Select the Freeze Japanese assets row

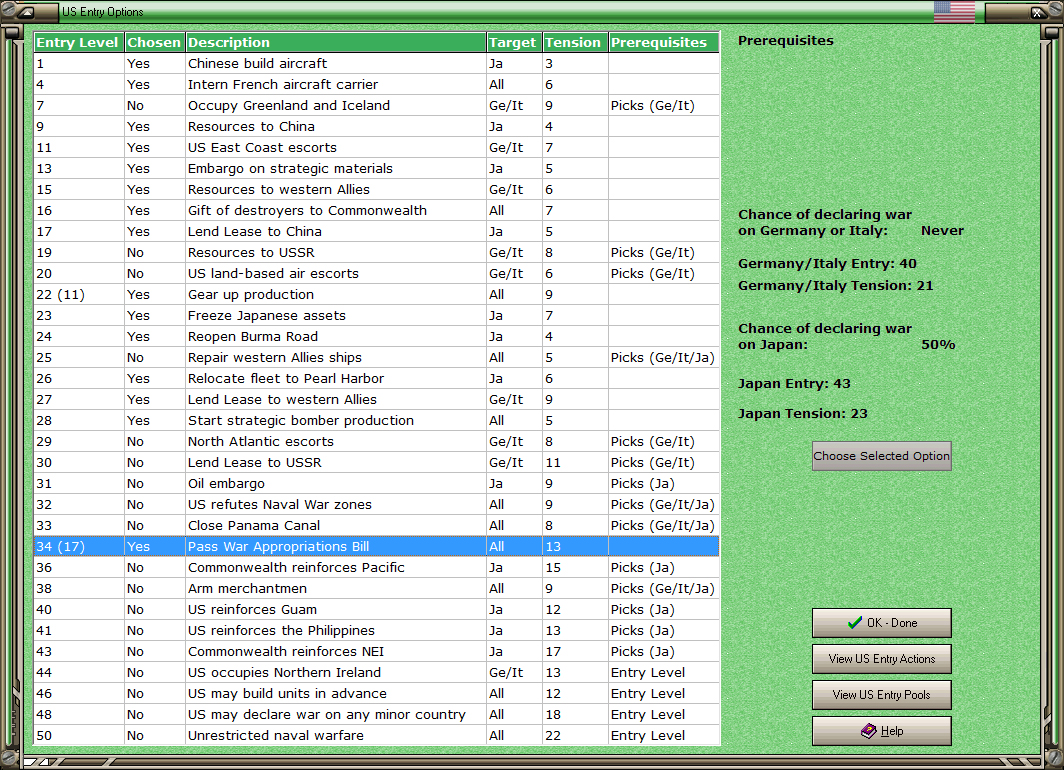point(377,315)
